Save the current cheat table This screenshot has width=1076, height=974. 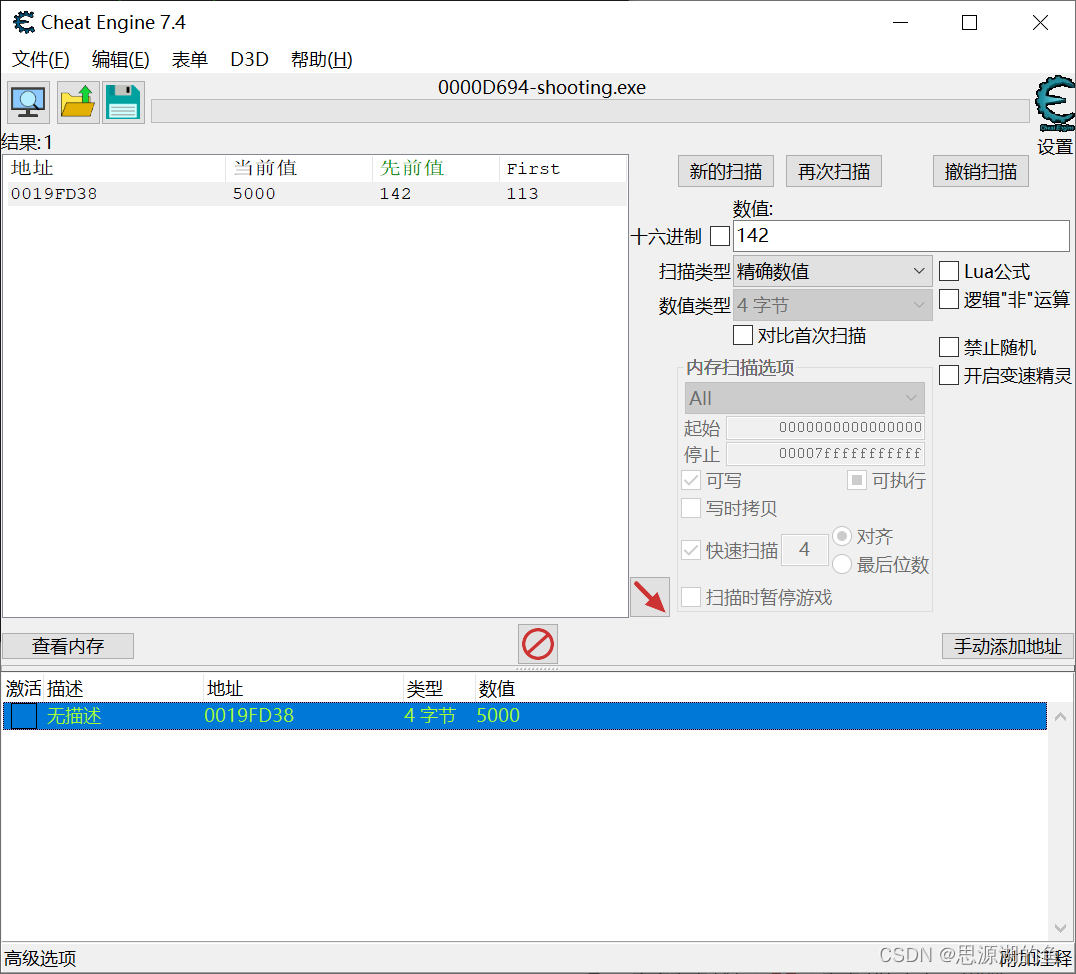coord(122,101)
